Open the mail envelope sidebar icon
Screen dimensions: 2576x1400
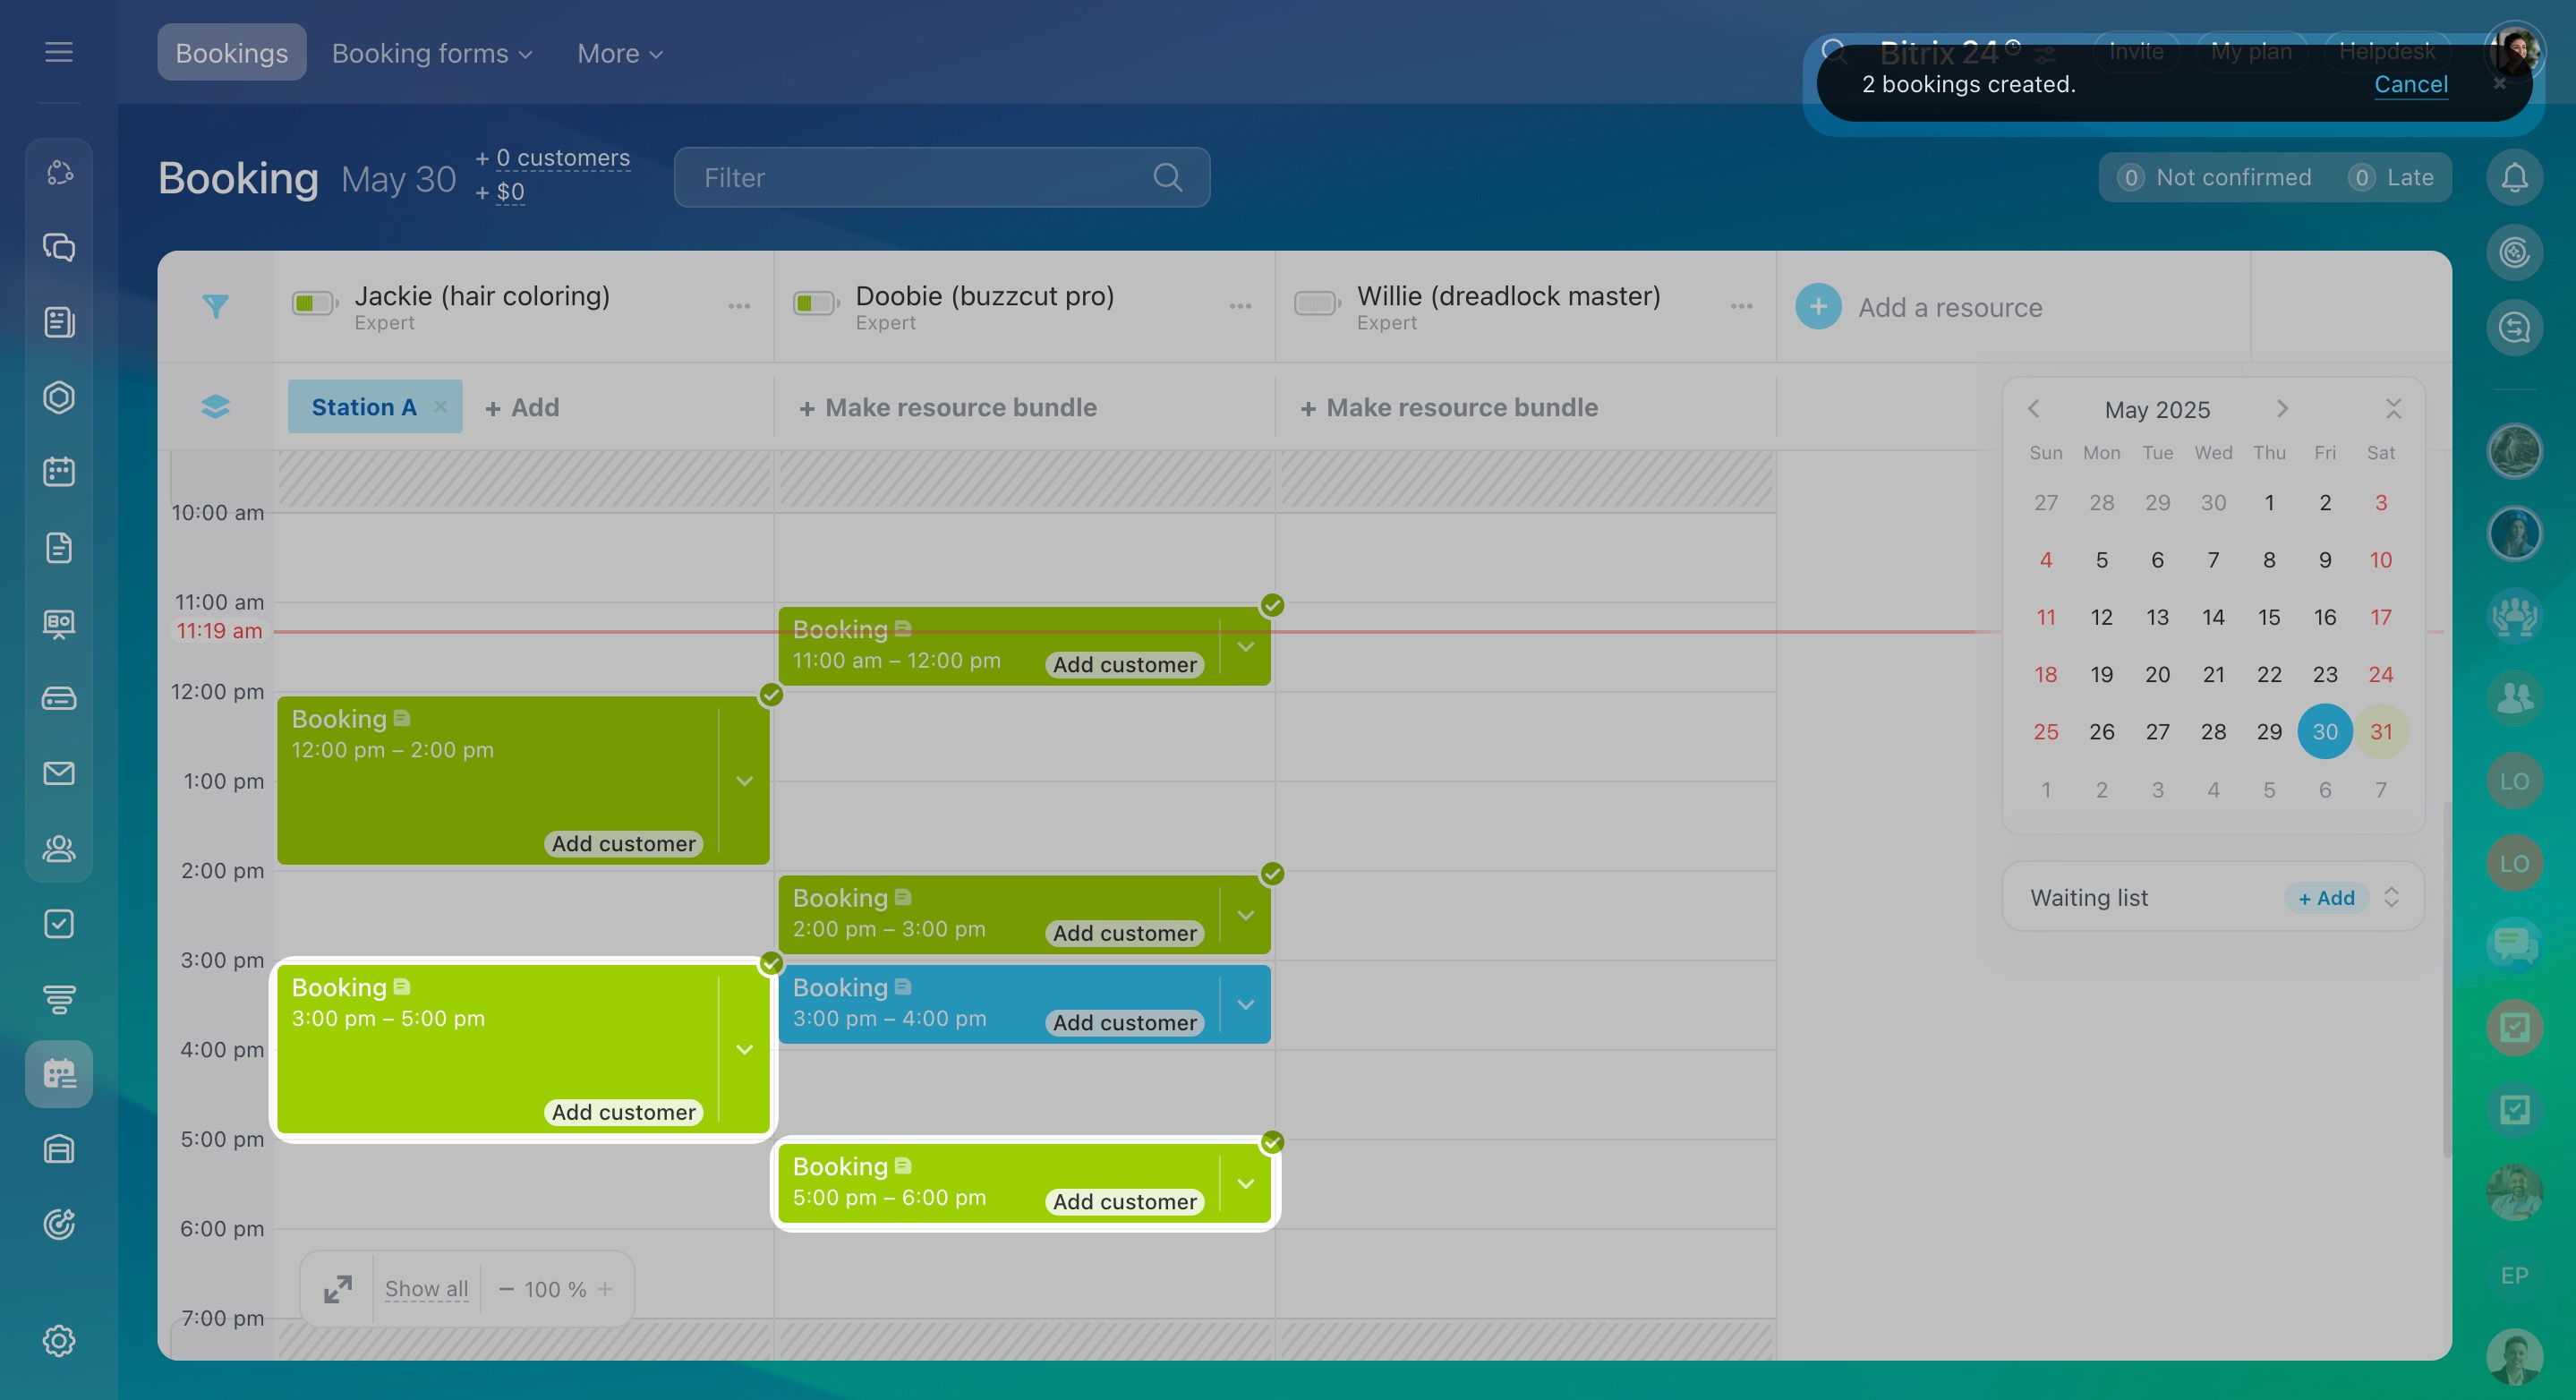pyautogui.click(x=59, y=773)
